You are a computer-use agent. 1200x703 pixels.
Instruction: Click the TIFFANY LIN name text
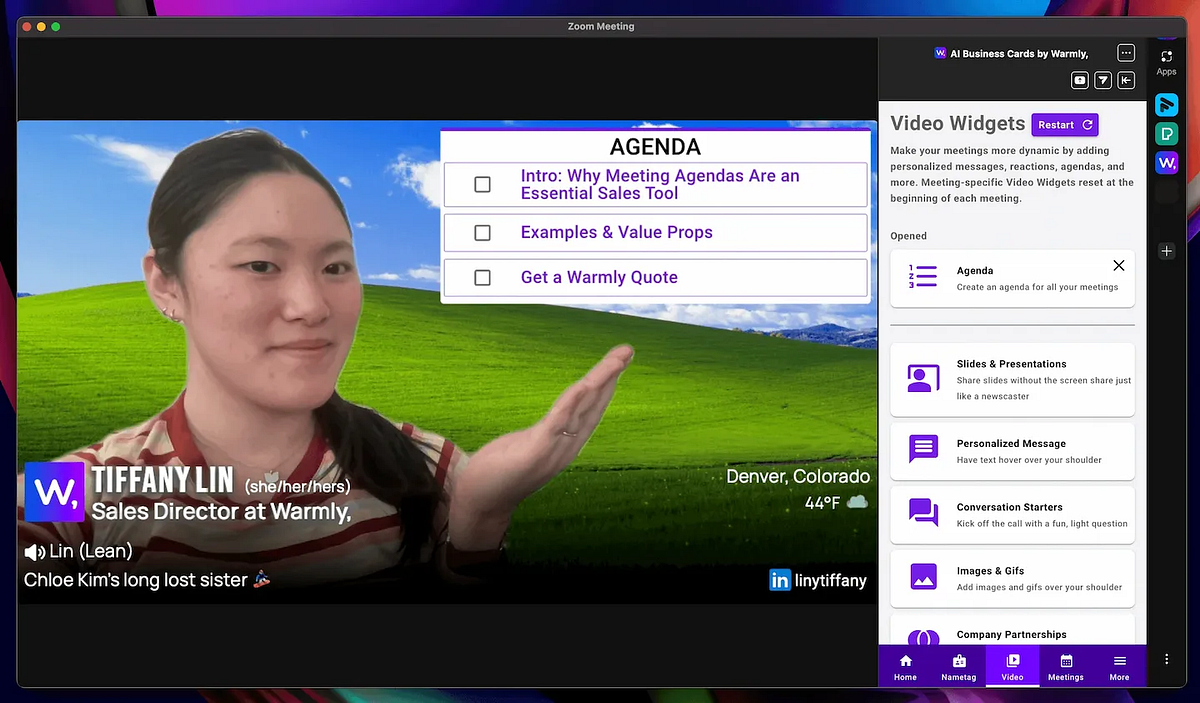click(165, 480)
